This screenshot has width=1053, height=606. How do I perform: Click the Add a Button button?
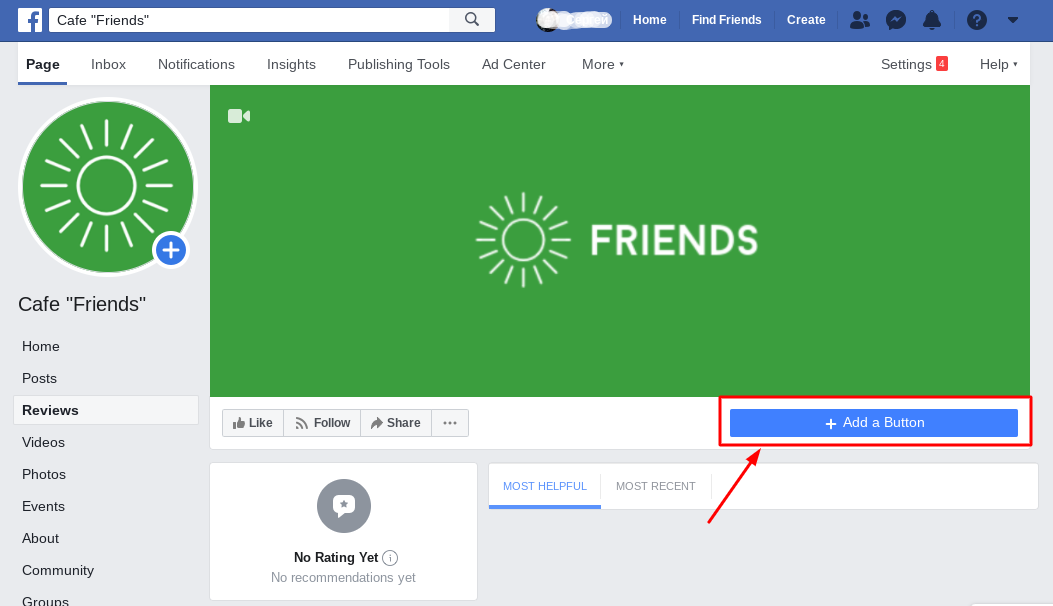pos(874,423)
